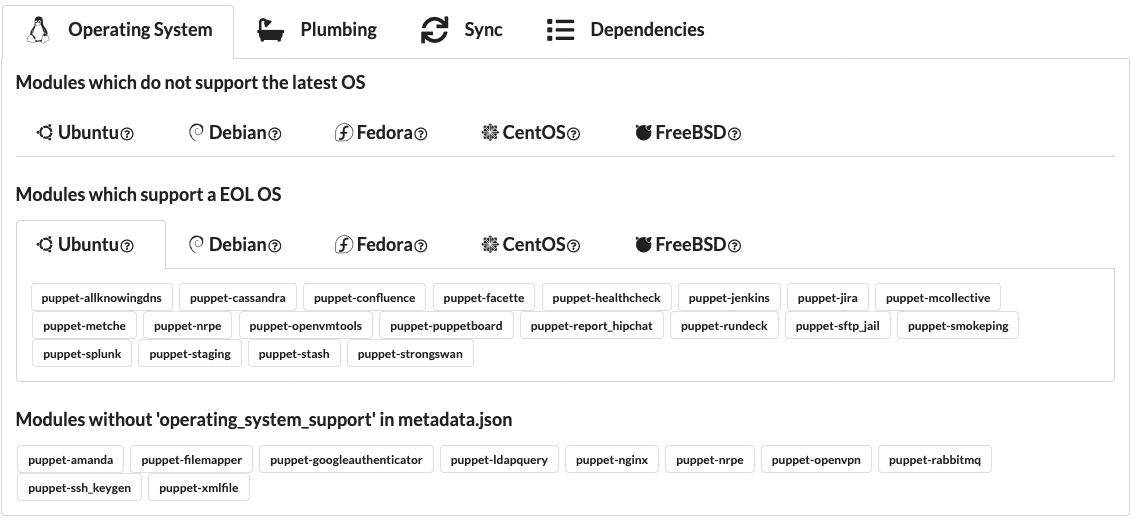Click the bathtub icon on Plumbing tab
This screenshot has width=1137, height=522.
point(270,30)
